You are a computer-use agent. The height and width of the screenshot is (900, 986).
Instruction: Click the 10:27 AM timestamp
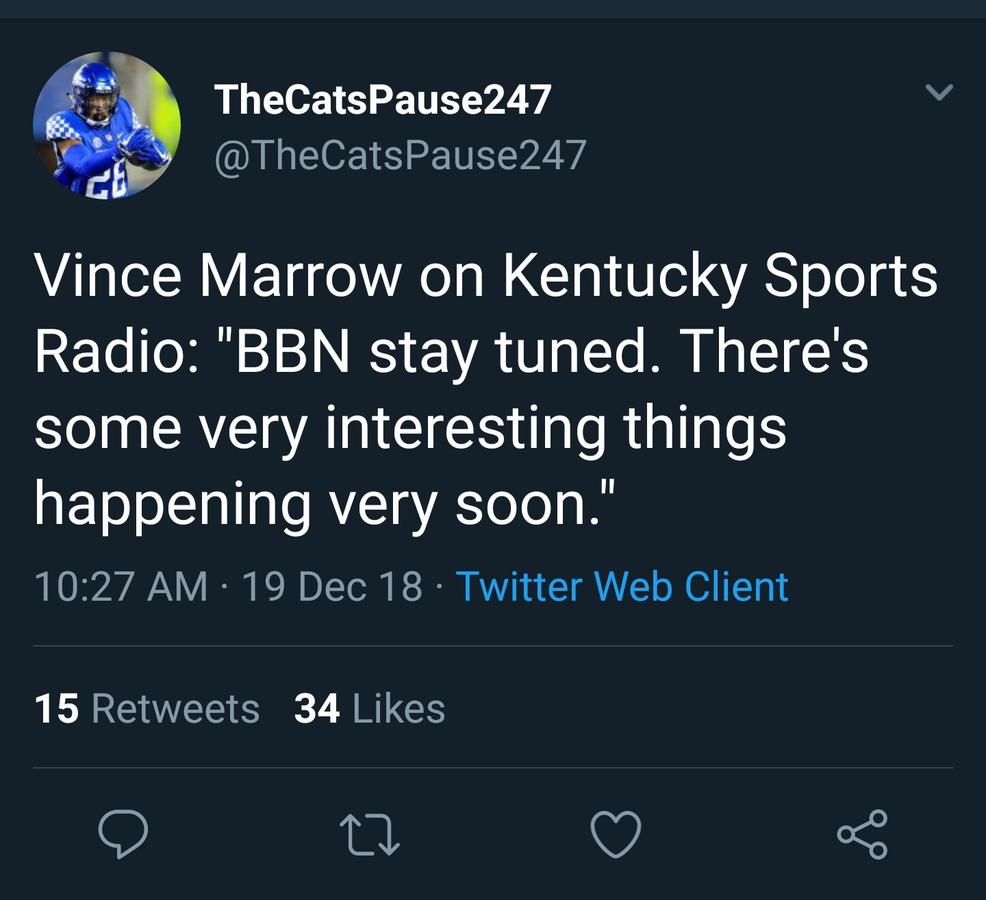[121, 586]
